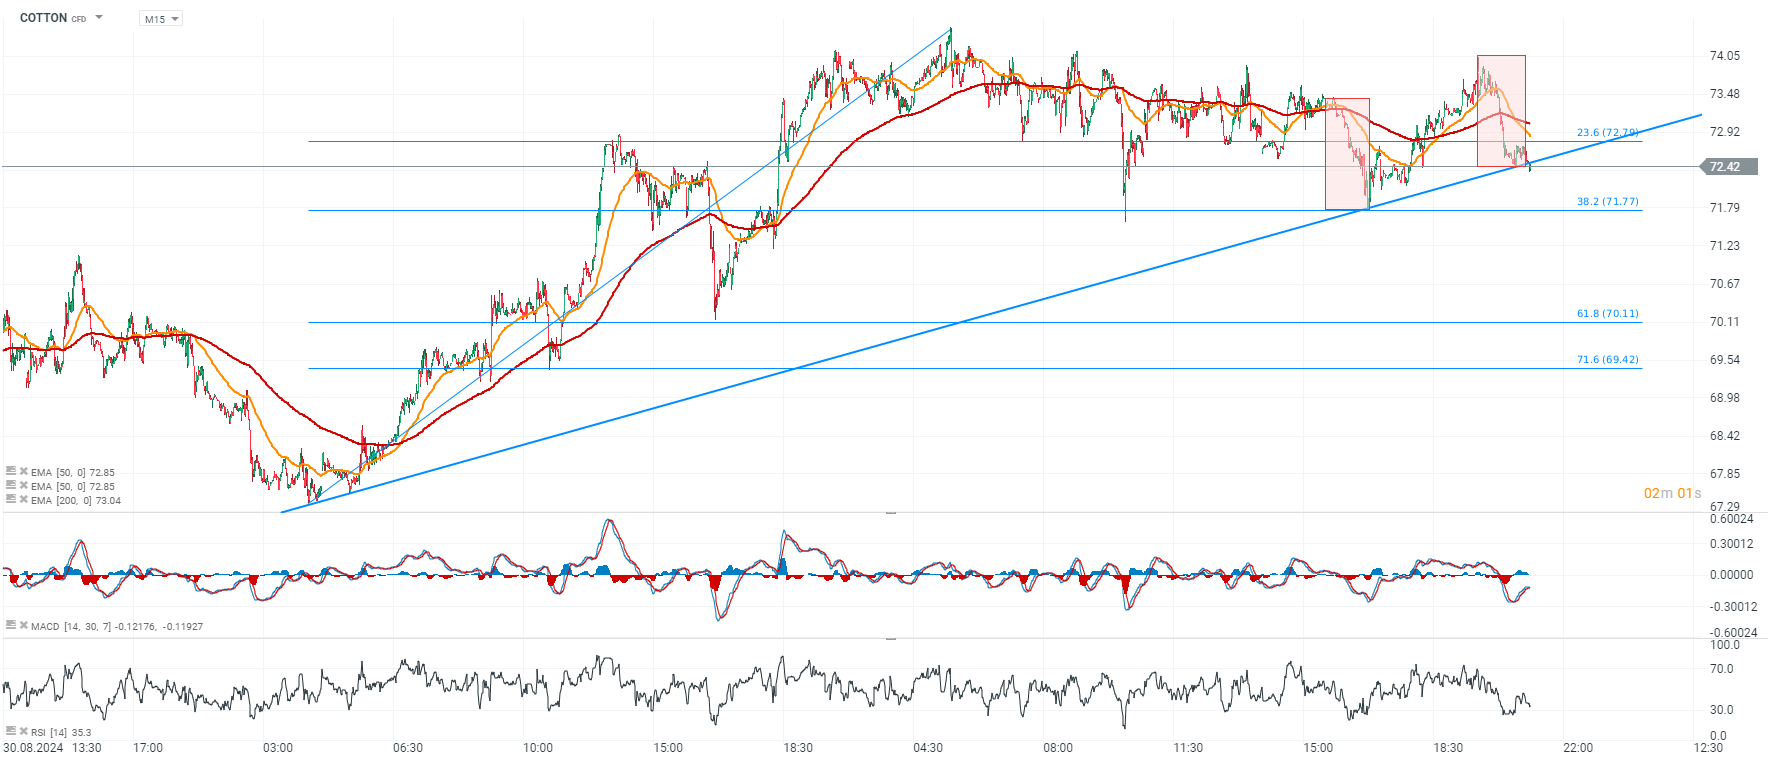
Task: Click the 17:00 time axis label
Action: pos(148,748)
